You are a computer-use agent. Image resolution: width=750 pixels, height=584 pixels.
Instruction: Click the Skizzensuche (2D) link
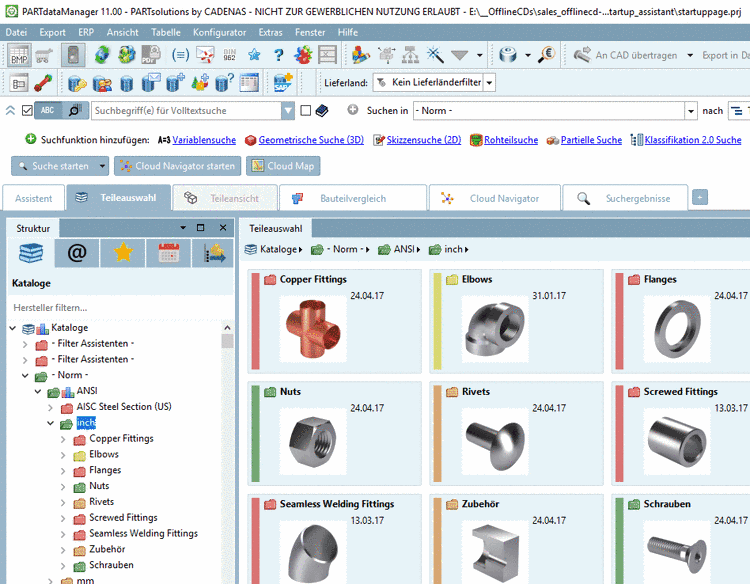[x=424, y=140]
